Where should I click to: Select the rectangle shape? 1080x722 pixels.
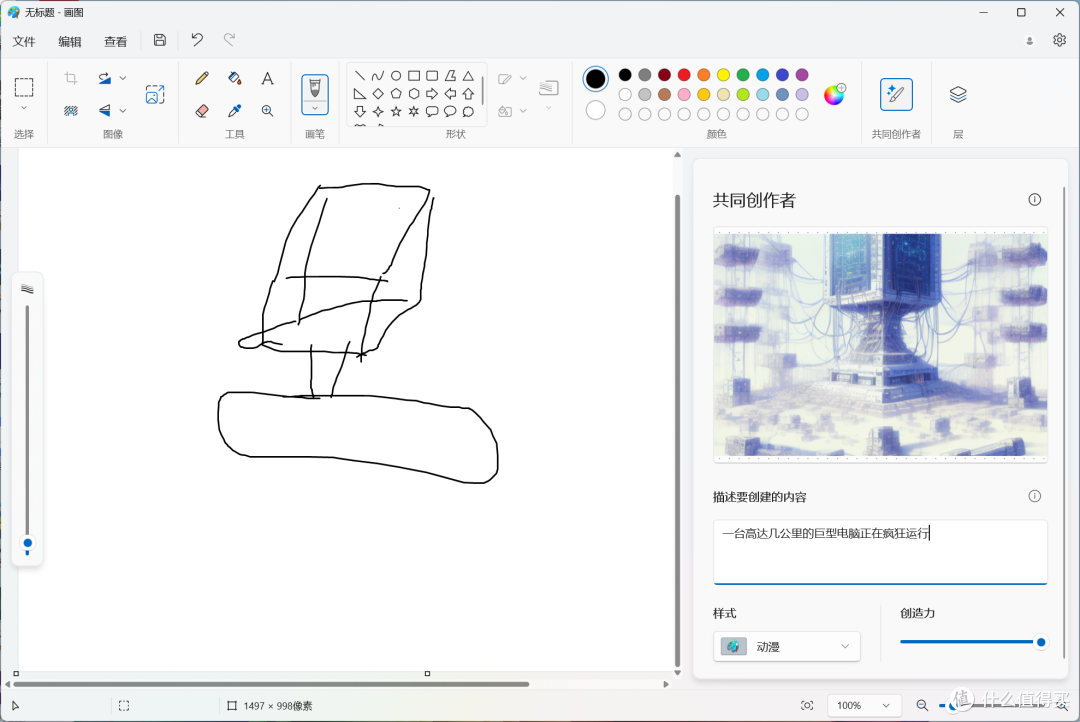click(414, 76)
